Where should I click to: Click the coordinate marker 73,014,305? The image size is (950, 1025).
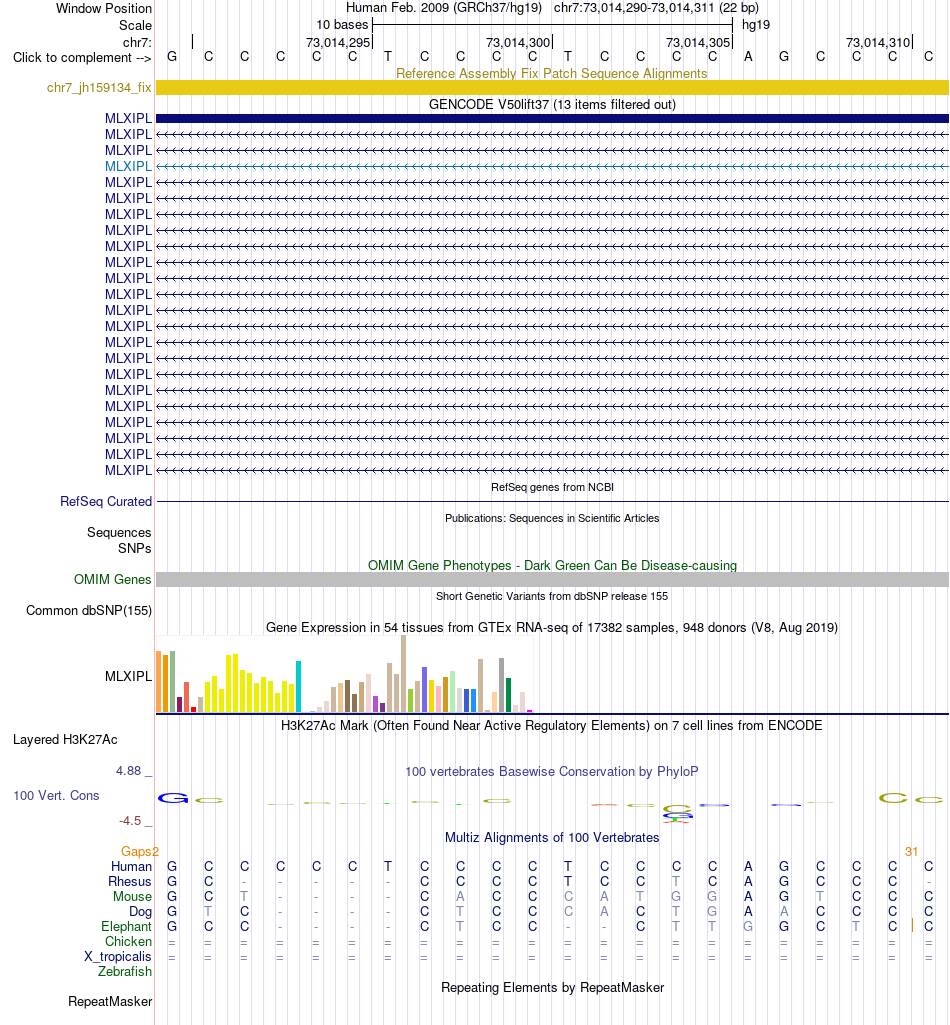[x=698, y=42]
